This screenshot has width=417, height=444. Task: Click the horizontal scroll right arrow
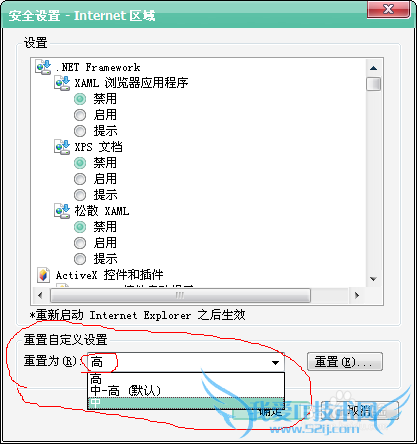click(357, 295)
